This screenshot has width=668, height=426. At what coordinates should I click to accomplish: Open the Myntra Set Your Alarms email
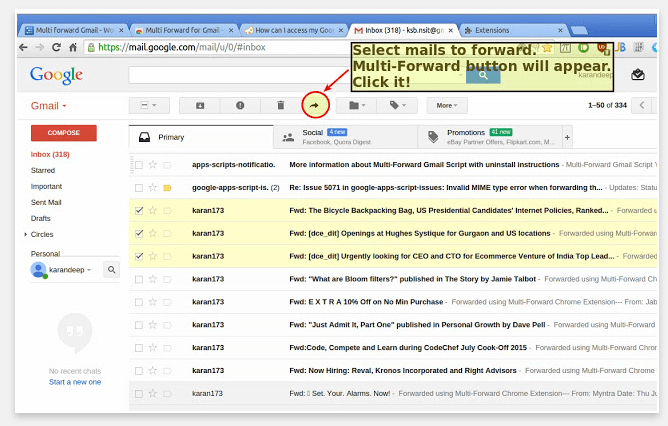click(x=393, y=394)
